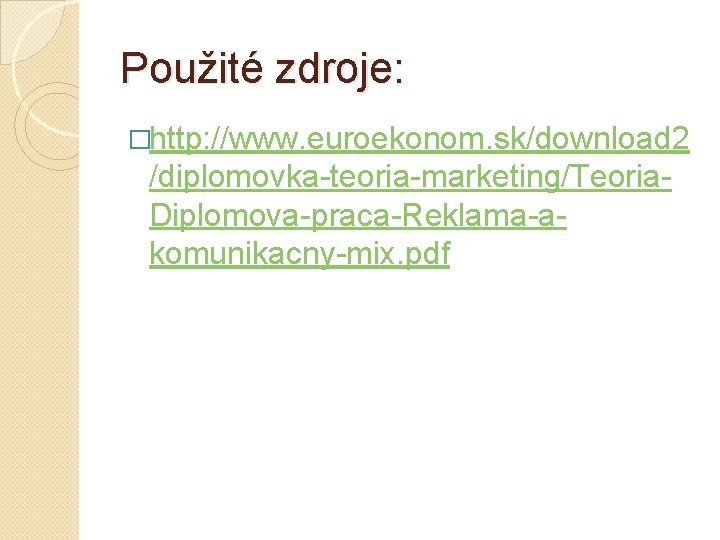Click '/diplomovka-teoria-marketing/Teoria-' link line
Screen dimensions: 720x540
(x=411, y=177)
